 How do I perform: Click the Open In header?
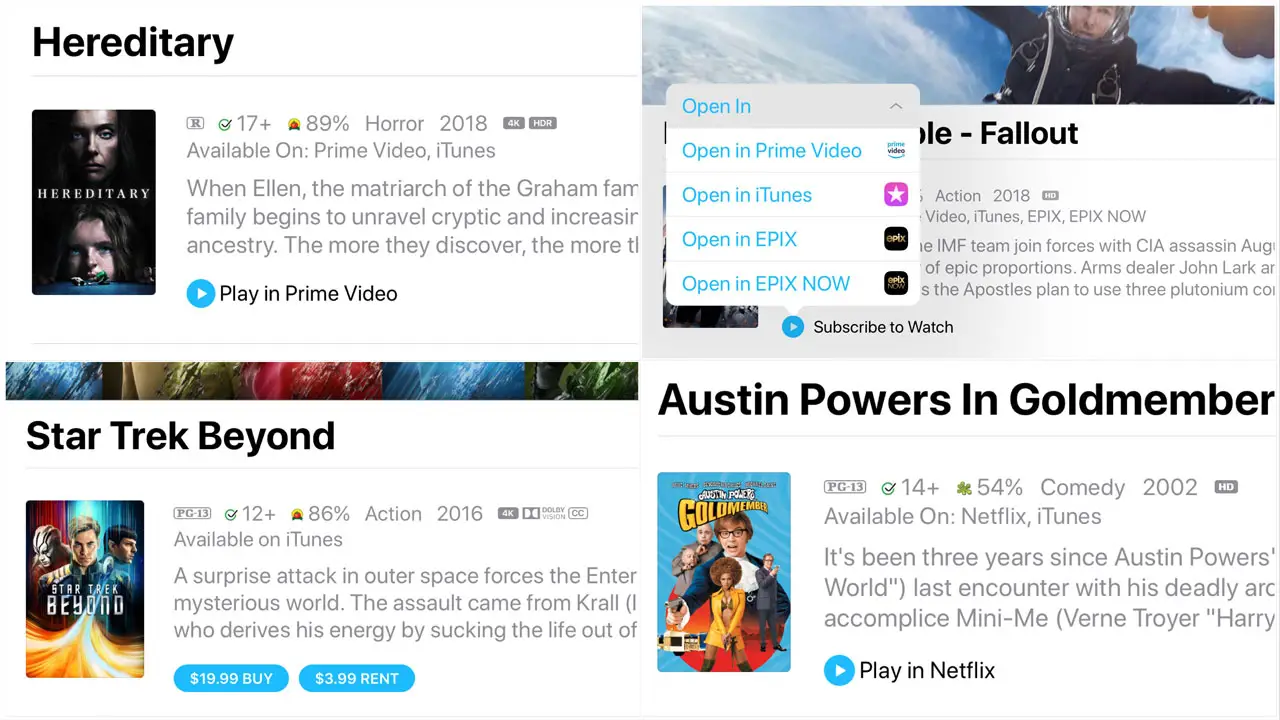tap(793, 106)
